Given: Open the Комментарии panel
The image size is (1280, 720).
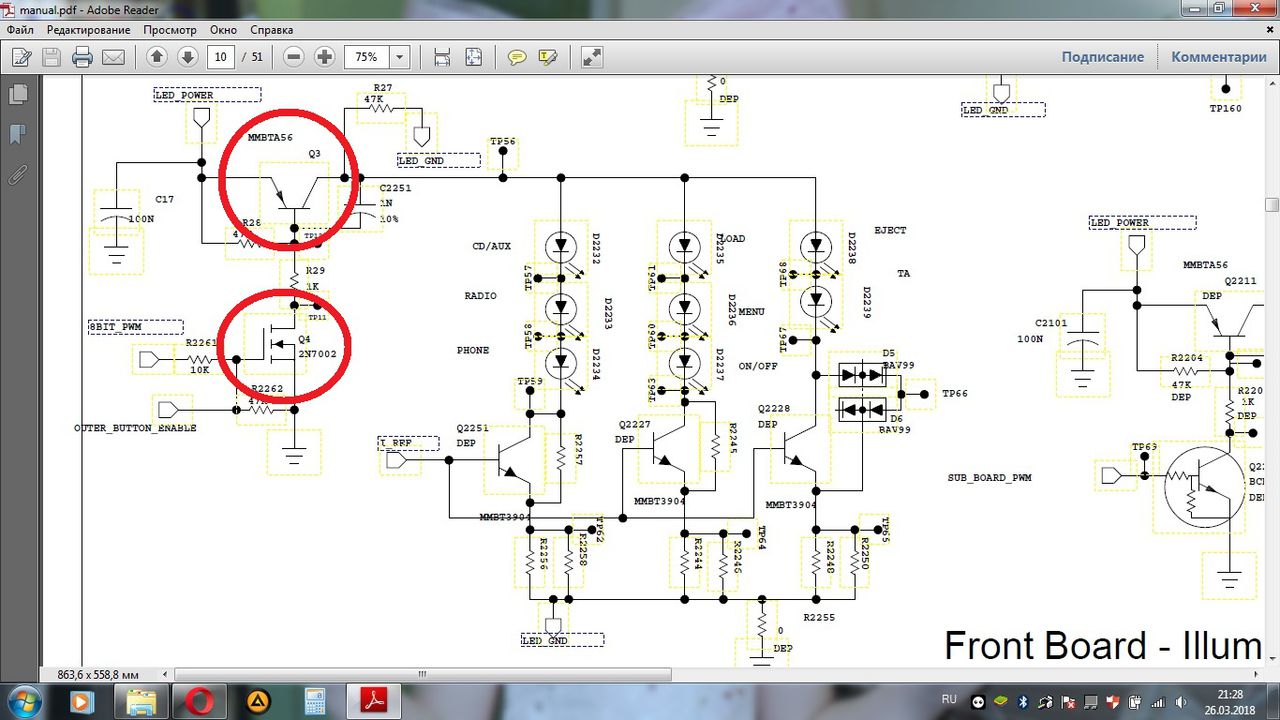Looking at the screenshot, I should (1219, 57).
